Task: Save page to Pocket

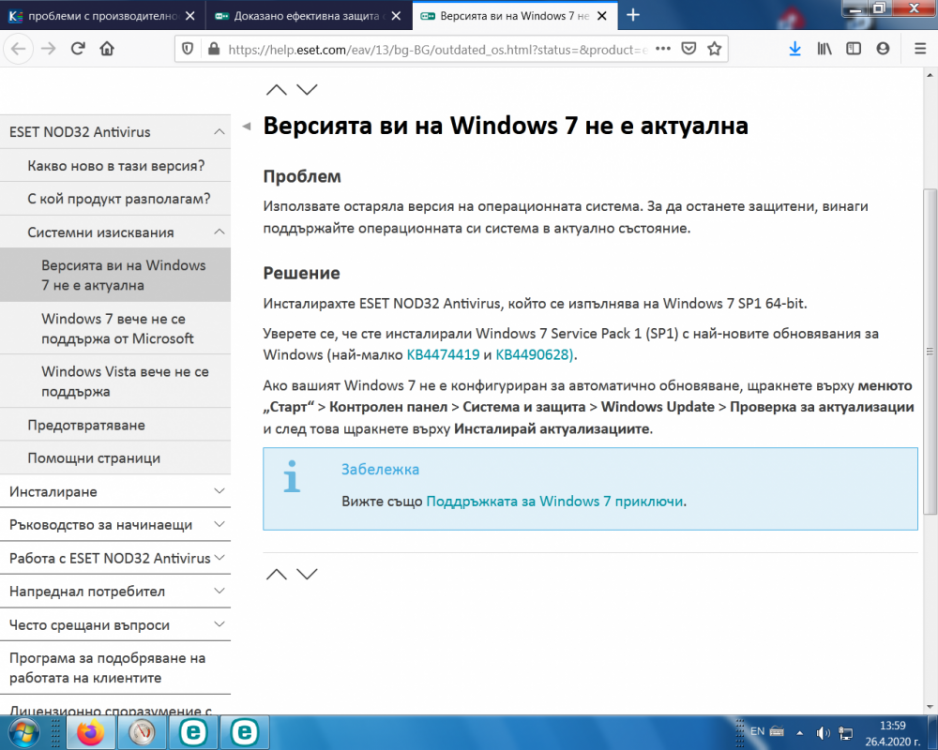Action: [689, 49]
